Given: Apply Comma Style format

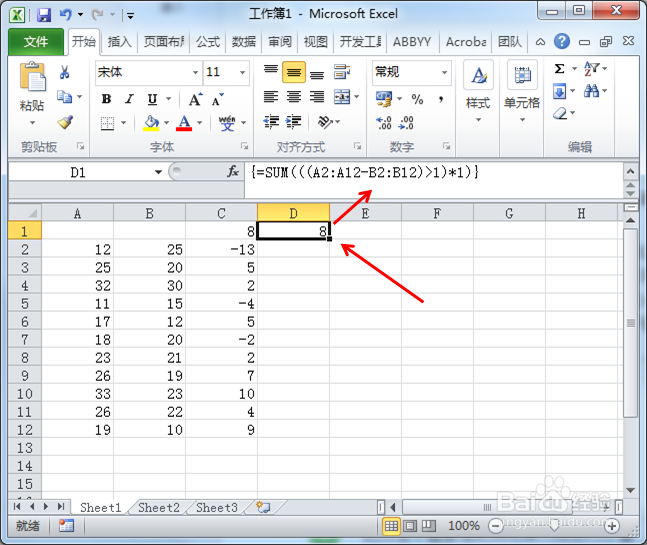Looking at the screenshot, I should 442,99.
